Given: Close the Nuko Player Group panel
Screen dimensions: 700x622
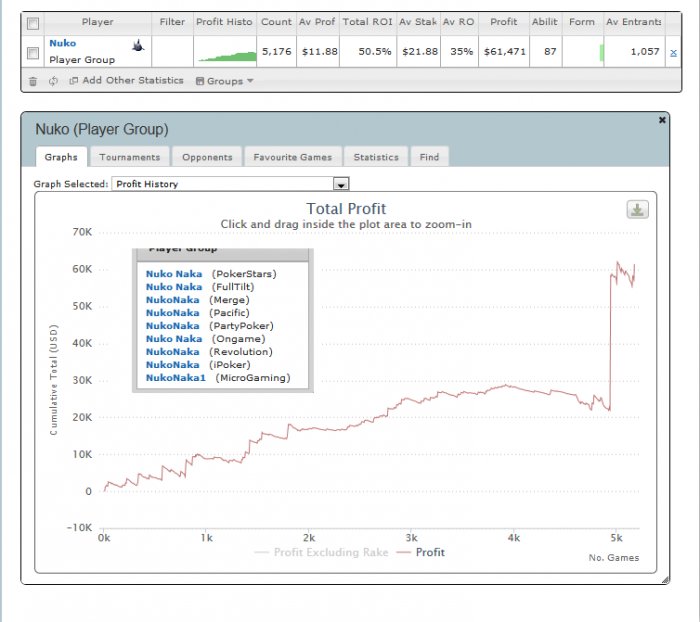Looking at the screenshot, I should click(662, 120).
